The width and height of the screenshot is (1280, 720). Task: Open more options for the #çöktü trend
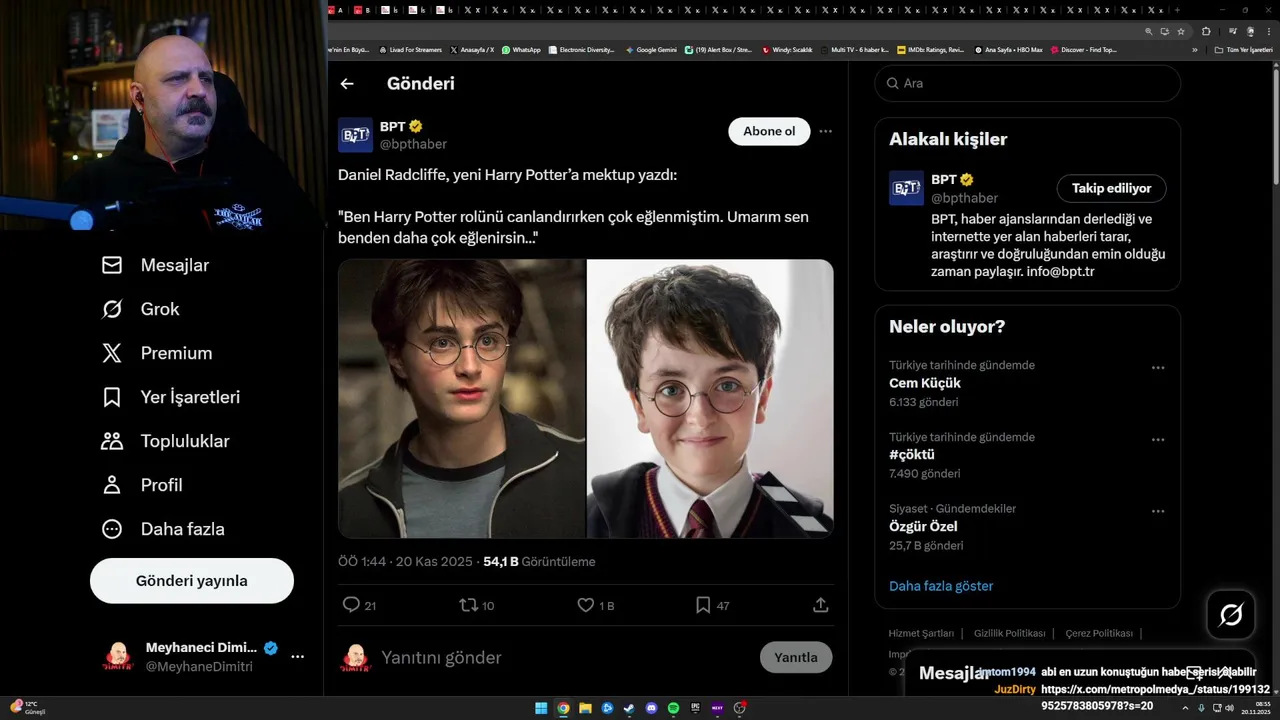(1158, 440)
